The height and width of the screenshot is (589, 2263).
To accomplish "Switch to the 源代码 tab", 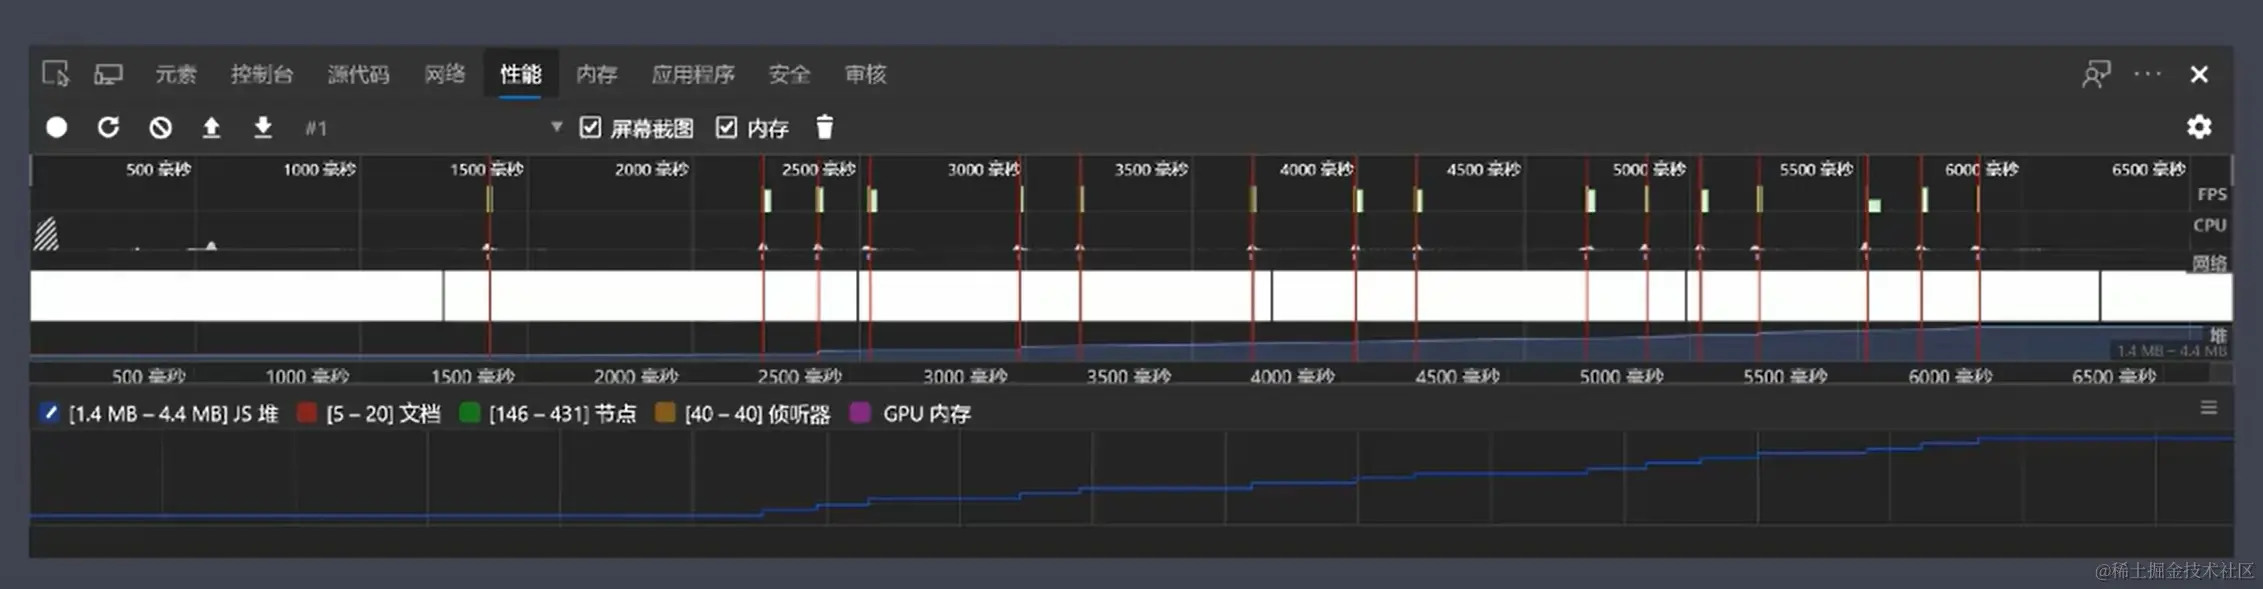I will tap(358, 74).
